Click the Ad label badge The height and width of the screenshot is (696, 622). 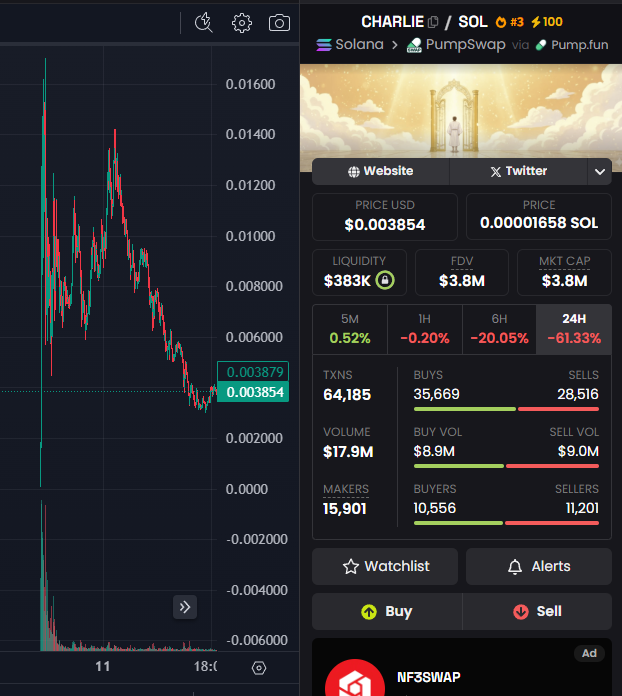point(589,653)
